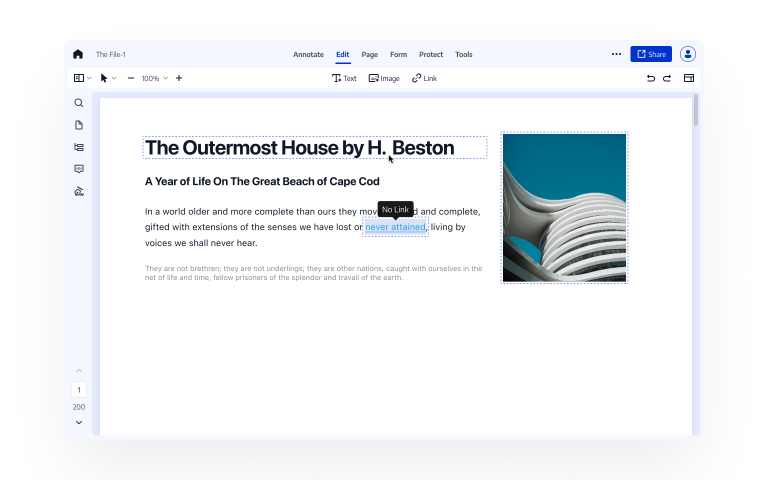Zoom out with the minus icon
768x480 pixels.
131,78
